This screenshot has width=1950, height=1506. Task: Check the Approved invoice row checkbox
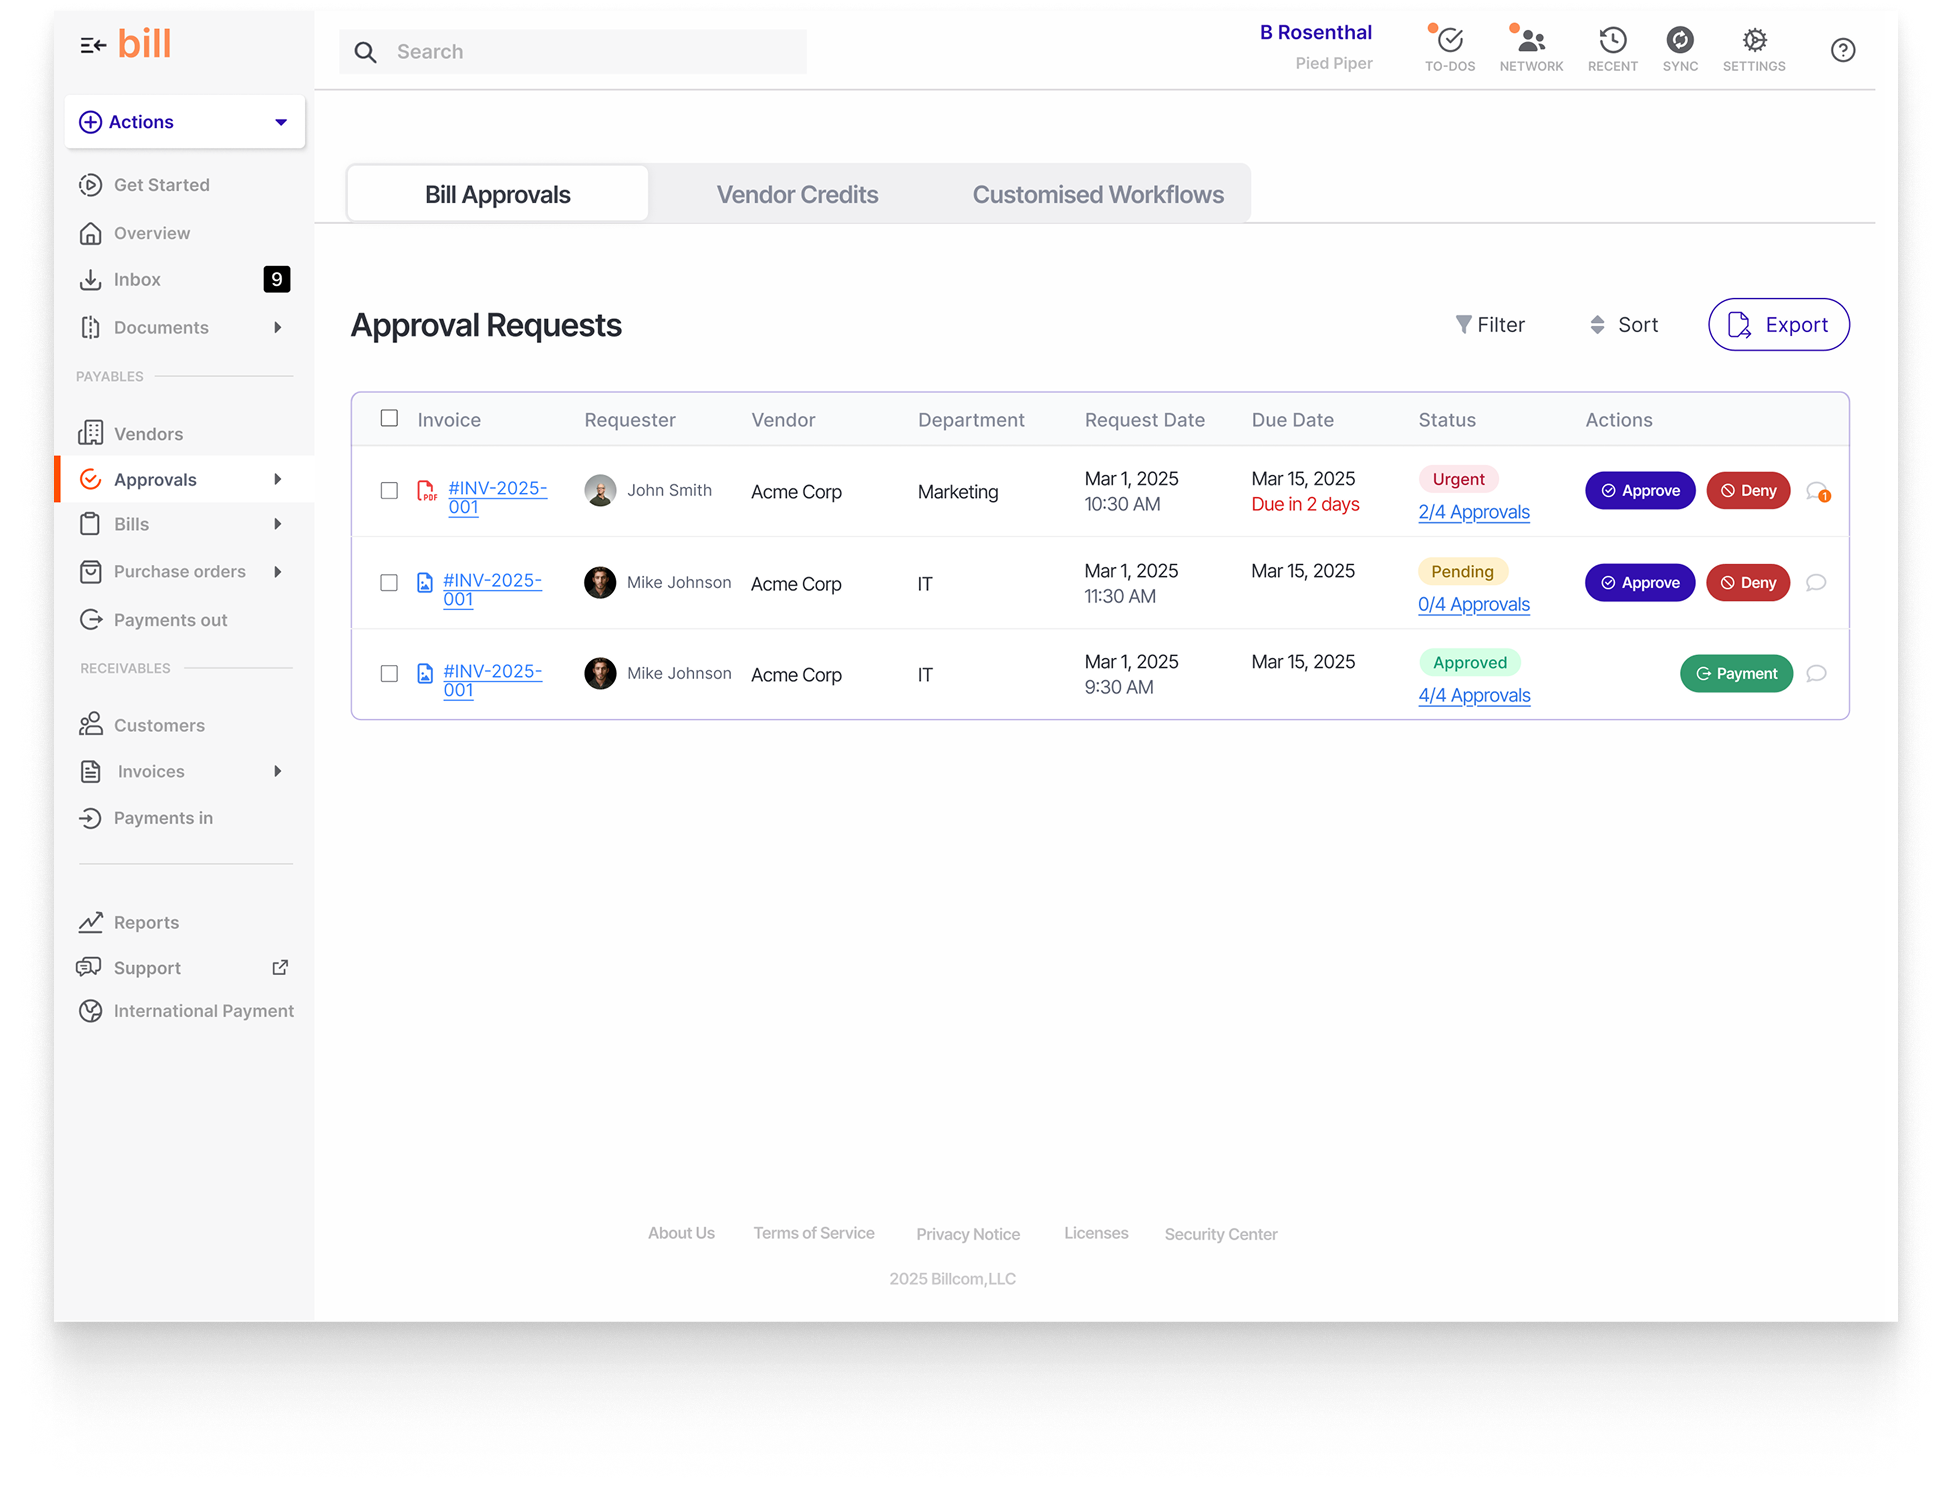389,674
